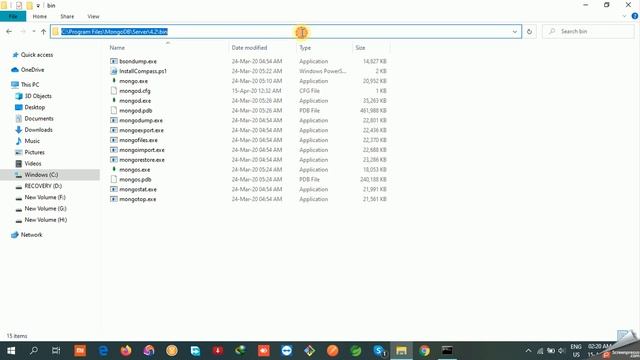Open quick access toolbar customize arrow

click(x=38, y=6)
